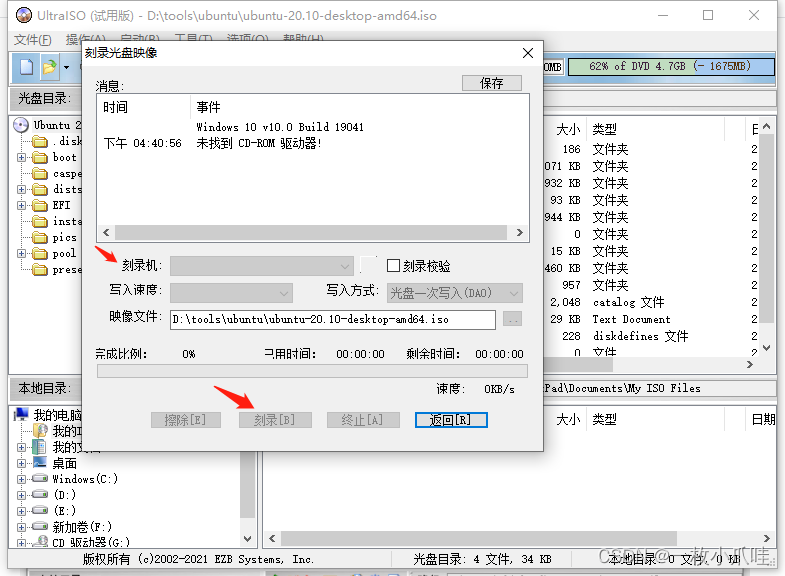Click the .disk folder icon in tree

[x=40, y=142]
